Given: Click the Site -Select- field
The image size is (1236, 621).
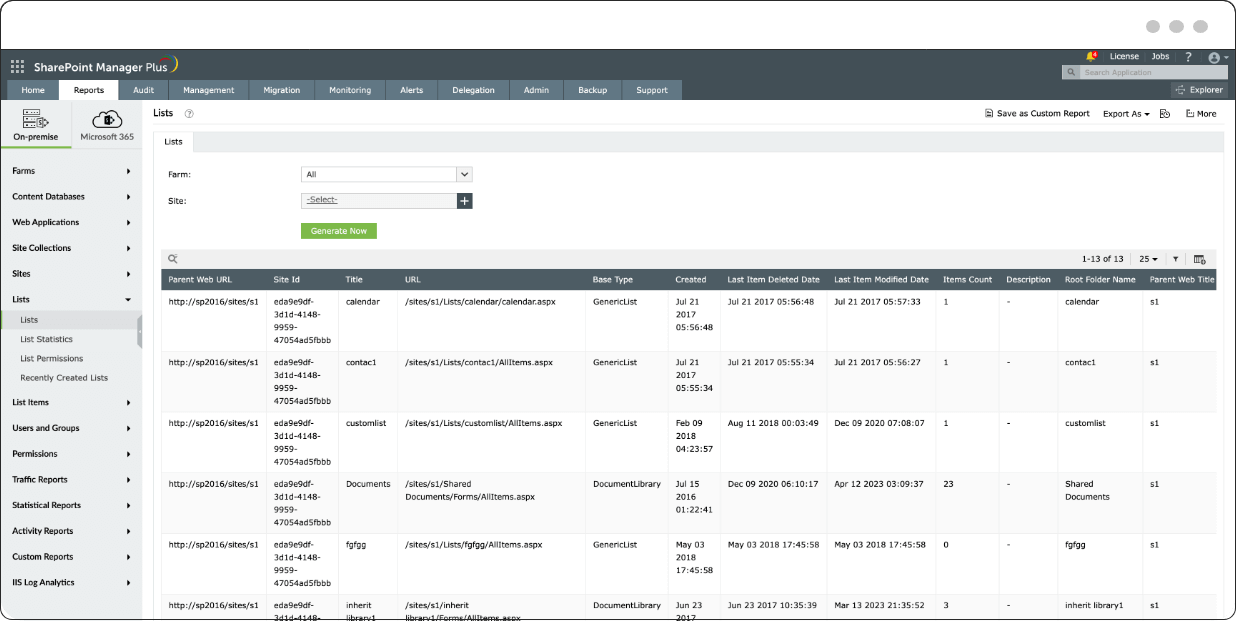Looking at the screenshot, I should point(379,201).
